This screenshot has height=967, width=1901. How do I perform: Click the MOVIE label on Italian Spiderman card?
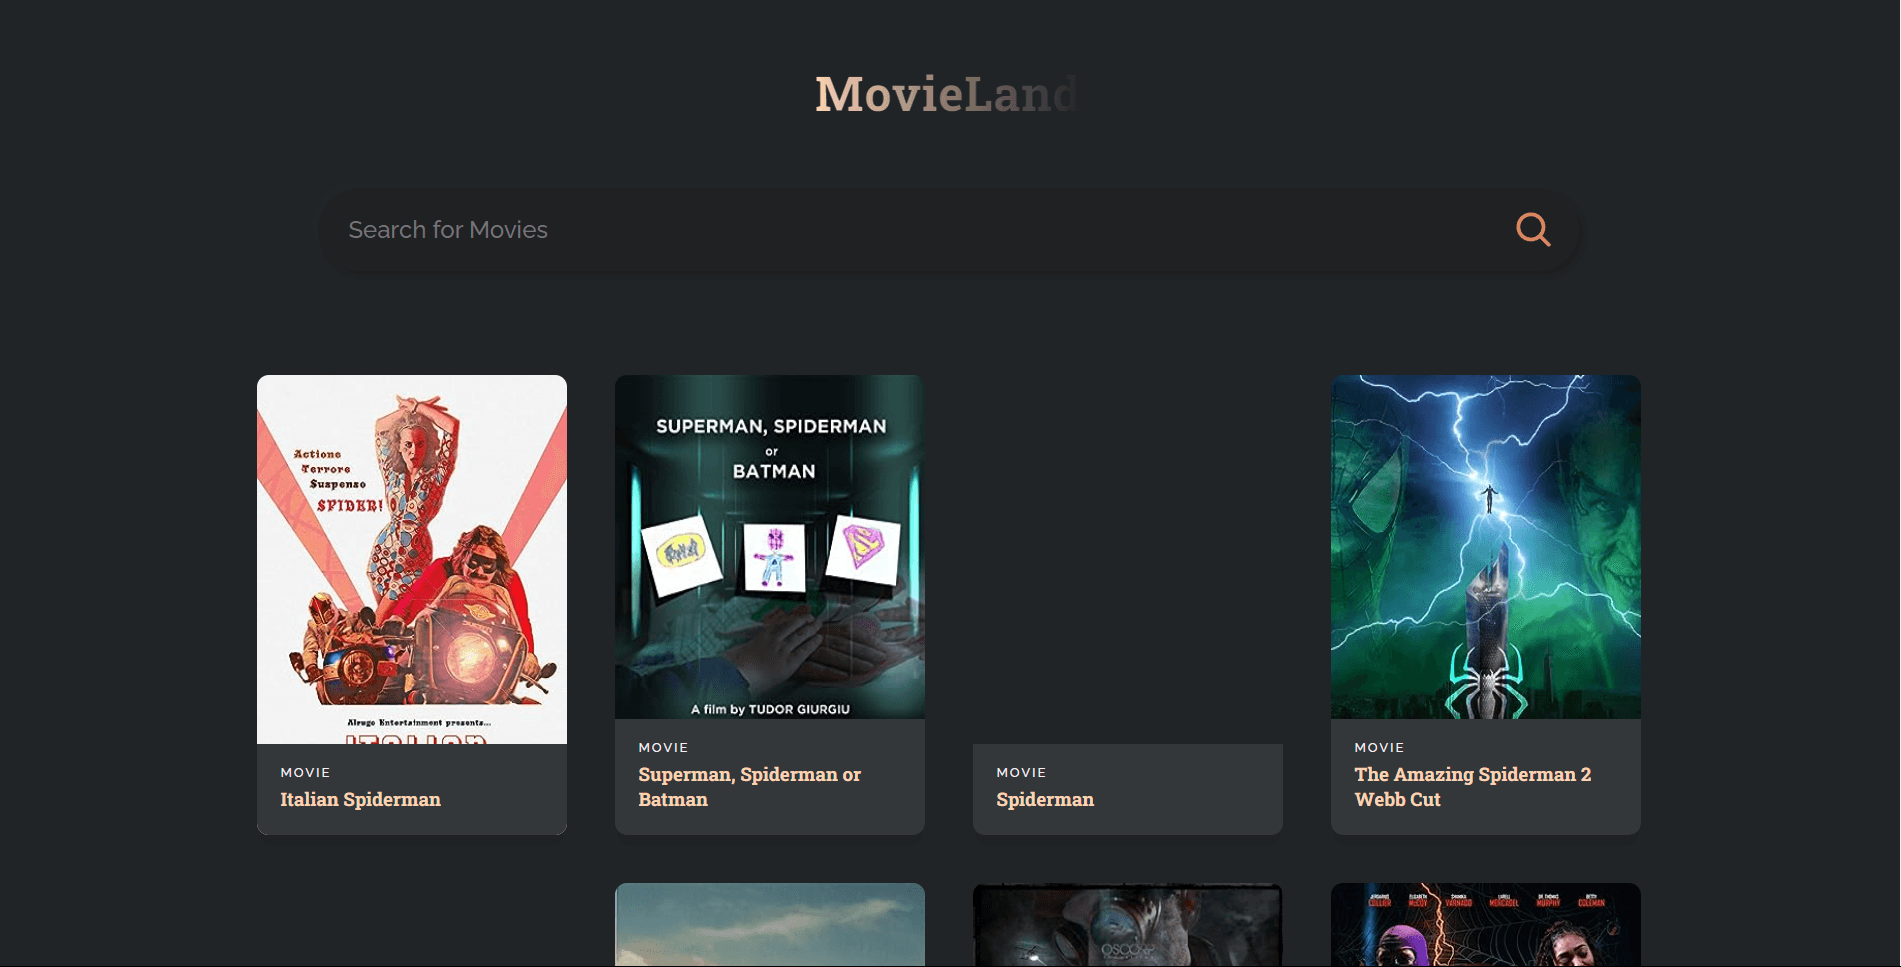point(305,772)
